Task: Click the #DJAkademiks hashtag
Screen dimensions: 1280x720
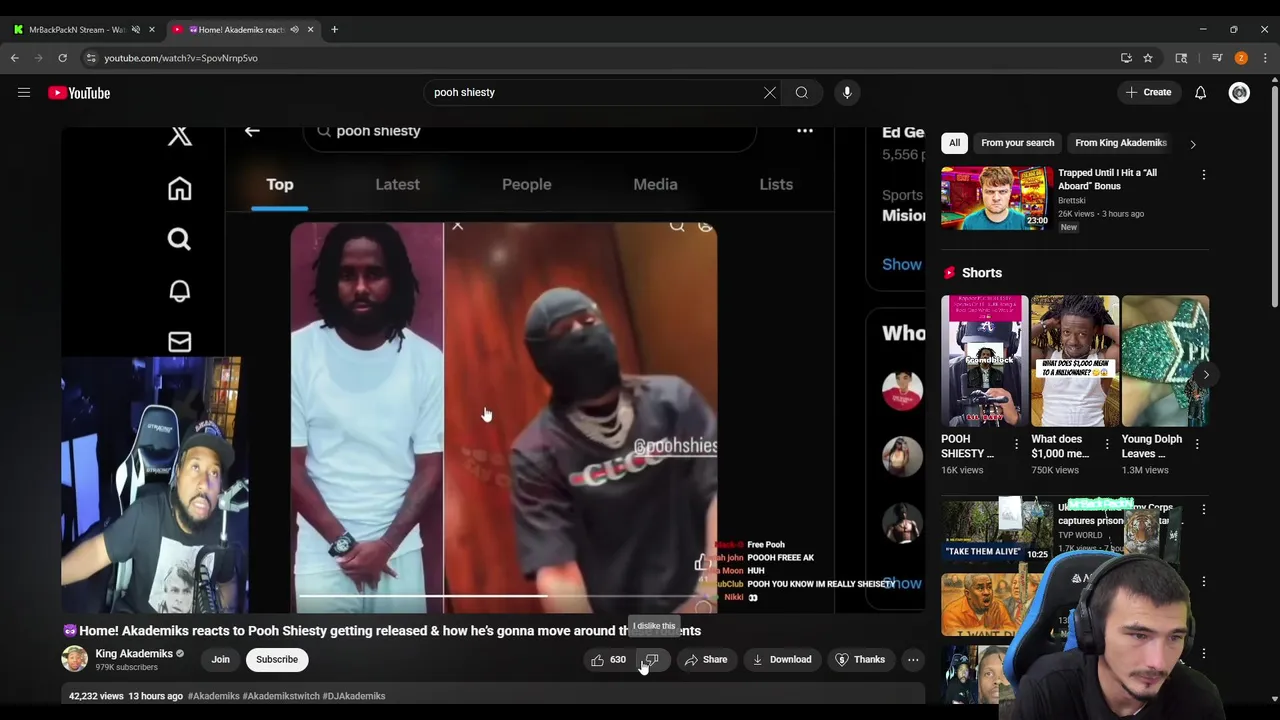Action: pyautogui.click(x=354, y=696)
